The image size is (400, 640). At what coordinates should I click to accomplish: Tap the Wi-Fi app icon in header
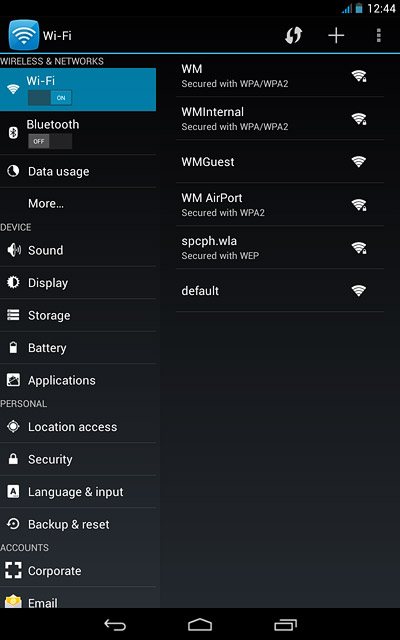click(x=24, y=35)
